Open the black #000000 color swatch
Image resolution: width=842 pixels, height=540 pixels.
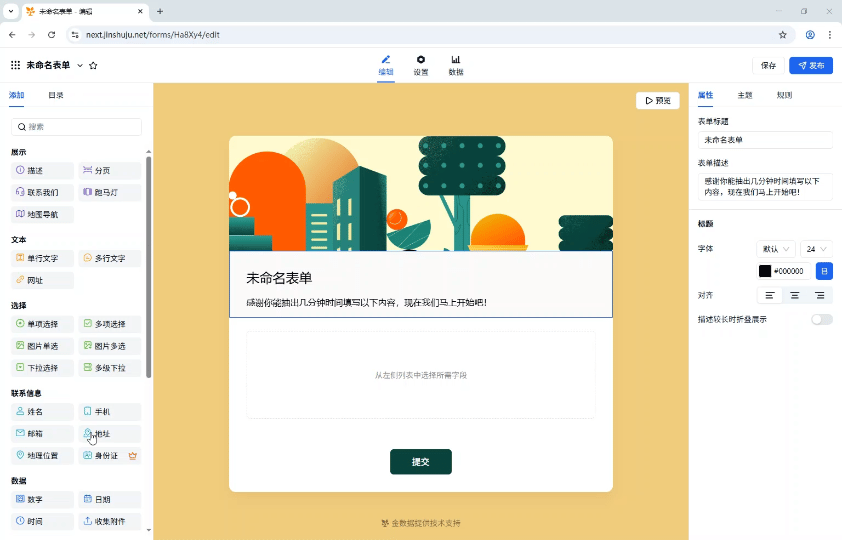(765, 271)
